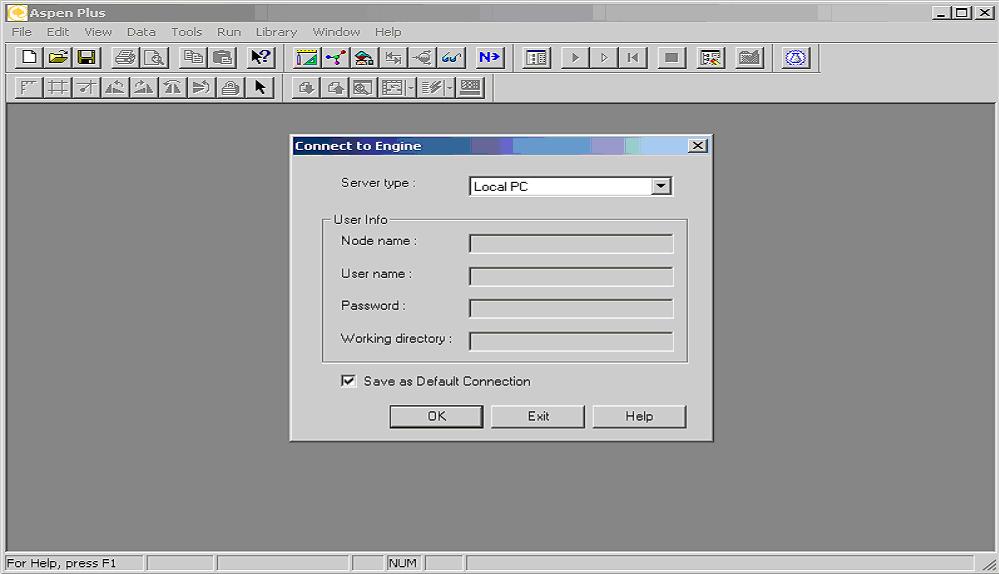Click the New document icon
This screenshot has width=999, height=574.
(29, 57)
